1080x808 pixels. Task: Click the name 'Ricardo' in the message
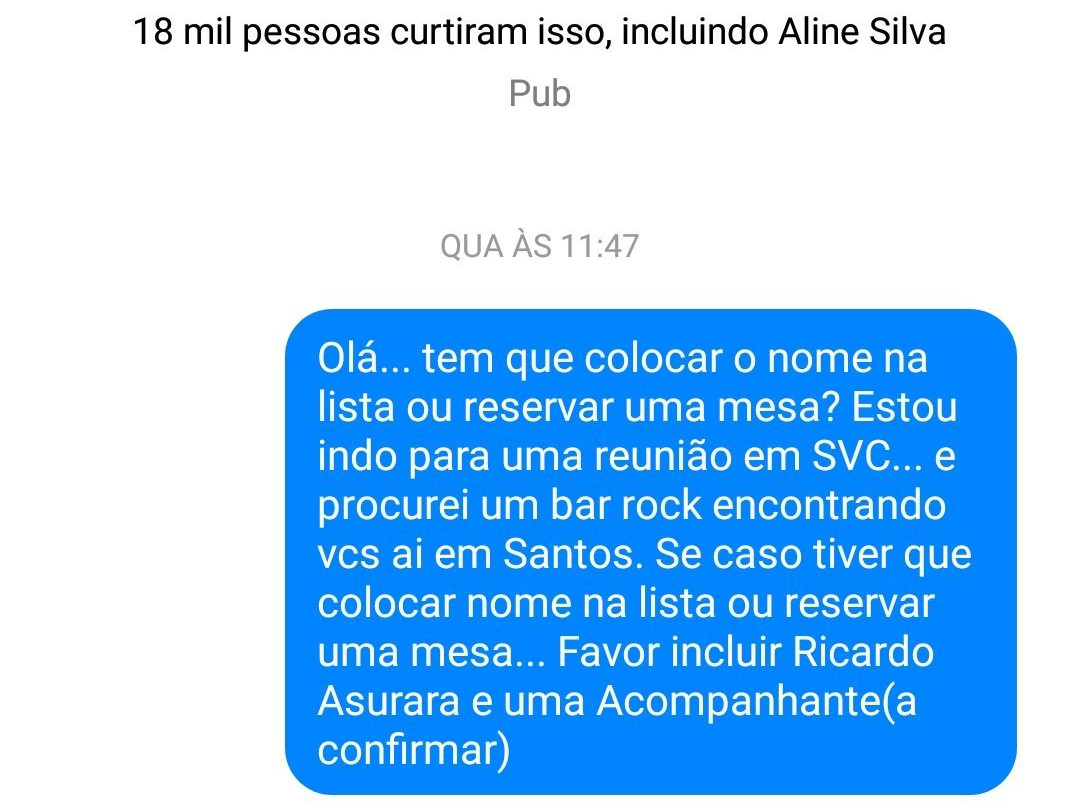864,652
